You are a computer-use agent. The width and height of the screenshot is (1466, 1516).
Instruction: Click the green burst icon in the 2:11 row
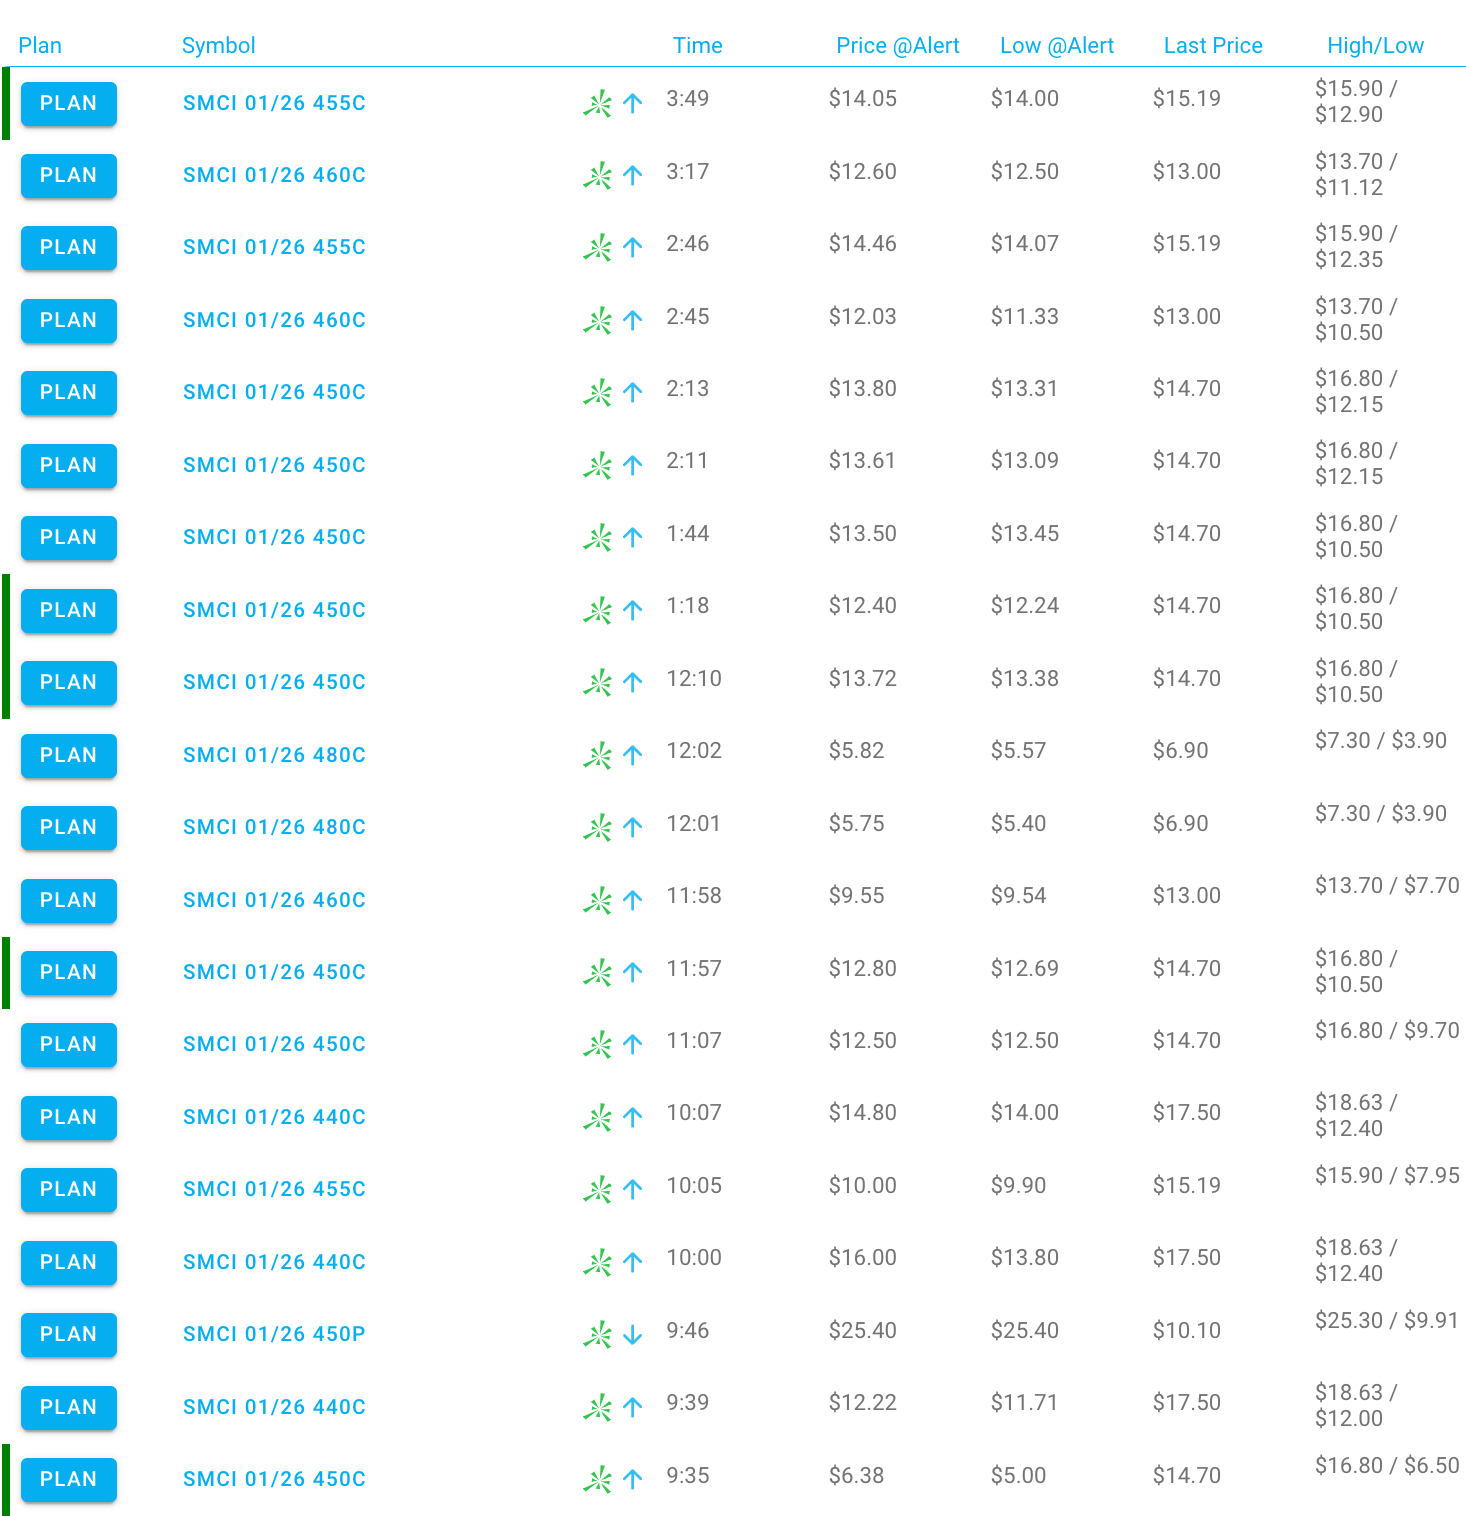[x=598, y=465]
